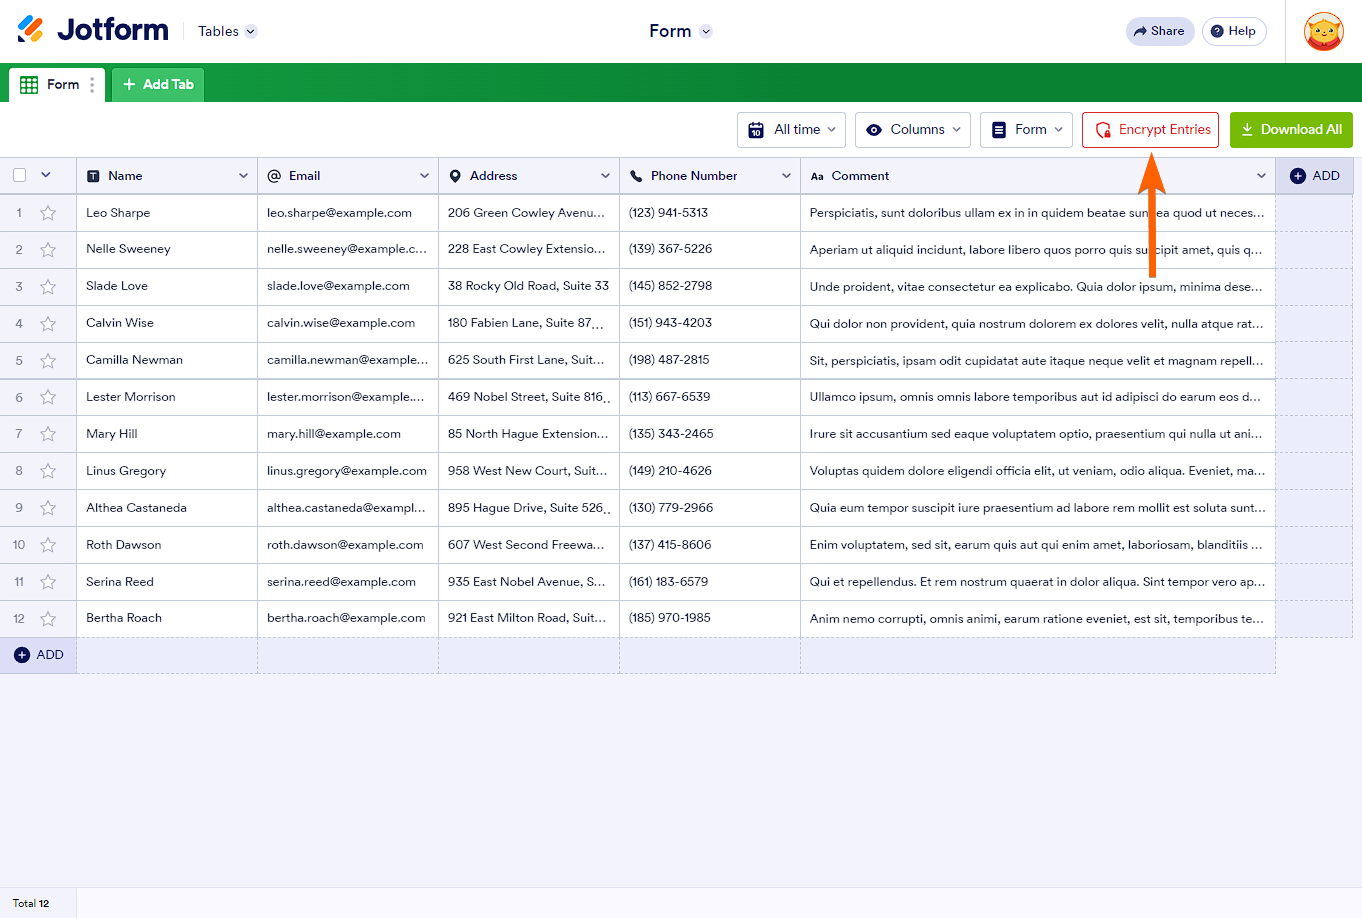Open the user avatar profile menu
This screenshot has width=1362, height=918.
click(1323, 32)
